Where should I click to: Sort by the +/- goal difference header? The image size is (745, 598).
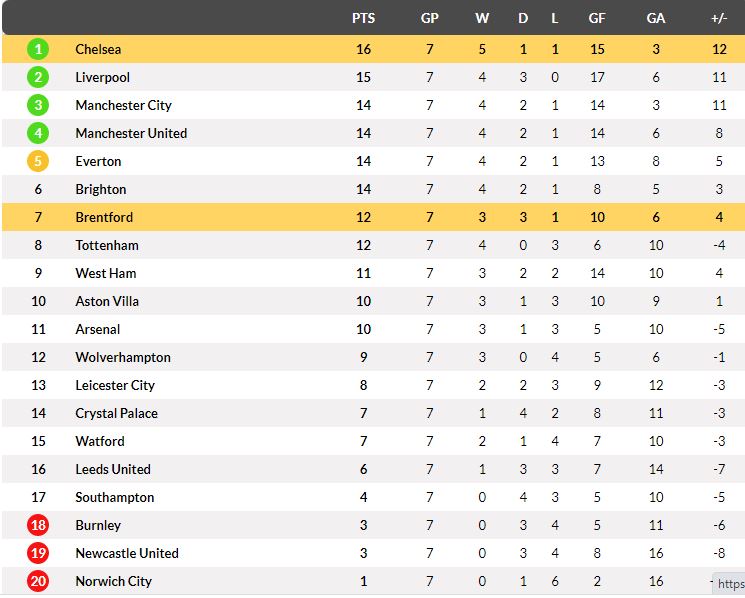point(719,18)
